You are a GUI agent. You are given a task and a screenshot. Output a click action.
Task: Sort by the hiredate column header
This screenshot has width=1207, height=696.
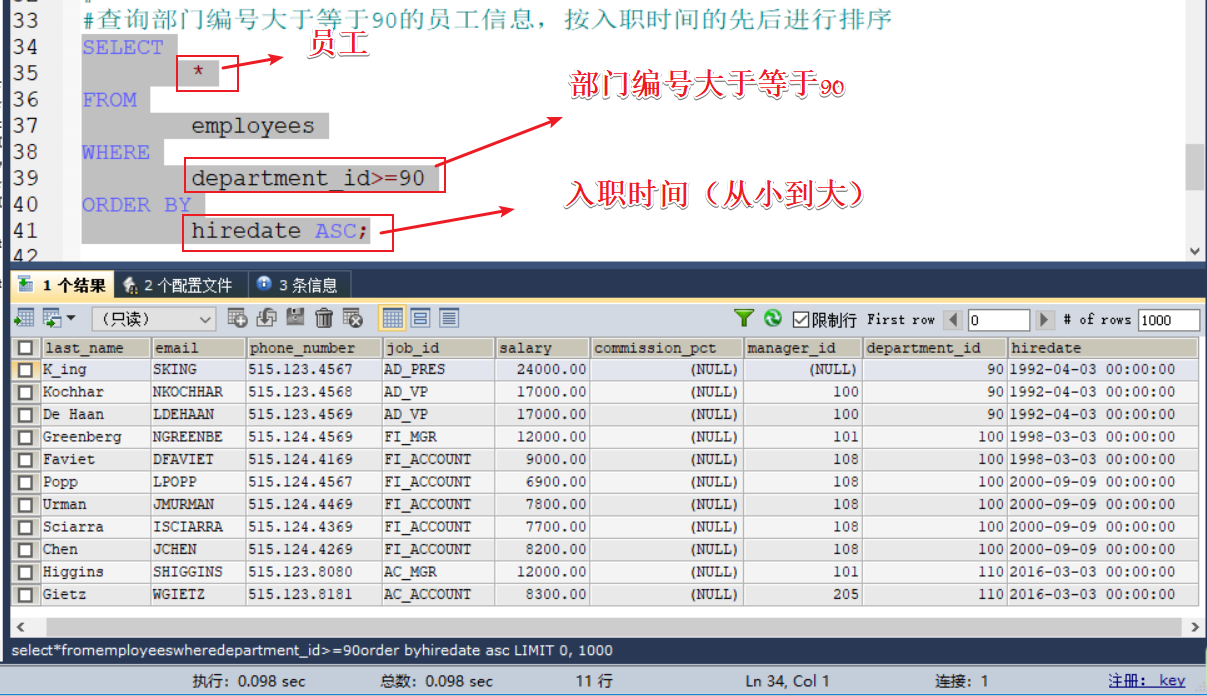tap(1103, 348)
